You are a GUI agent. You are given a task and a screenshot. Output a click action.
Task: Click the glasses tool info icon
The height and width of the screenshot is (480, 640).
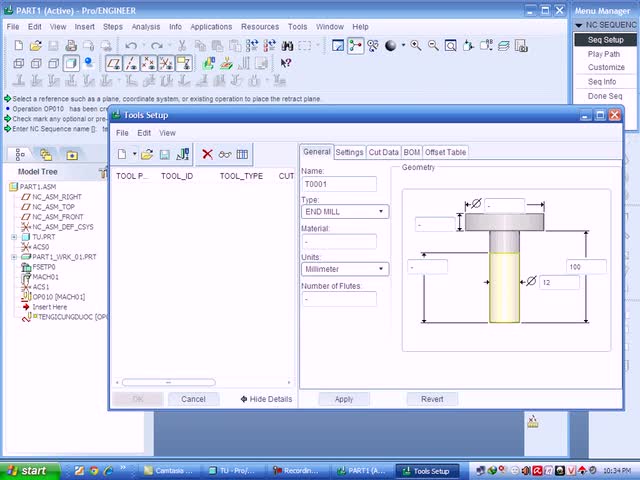point(225,154)
